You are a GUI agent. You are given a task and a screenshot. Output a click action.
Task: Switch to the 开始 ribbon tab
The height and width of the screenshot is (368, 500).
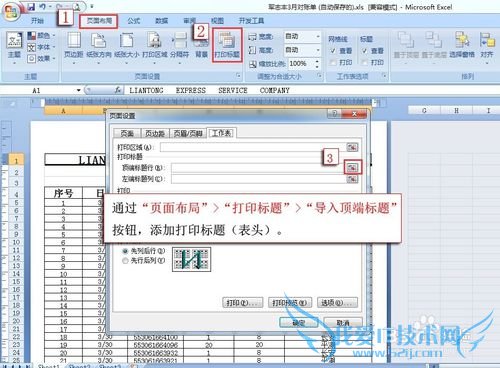[x=37, y=21]
